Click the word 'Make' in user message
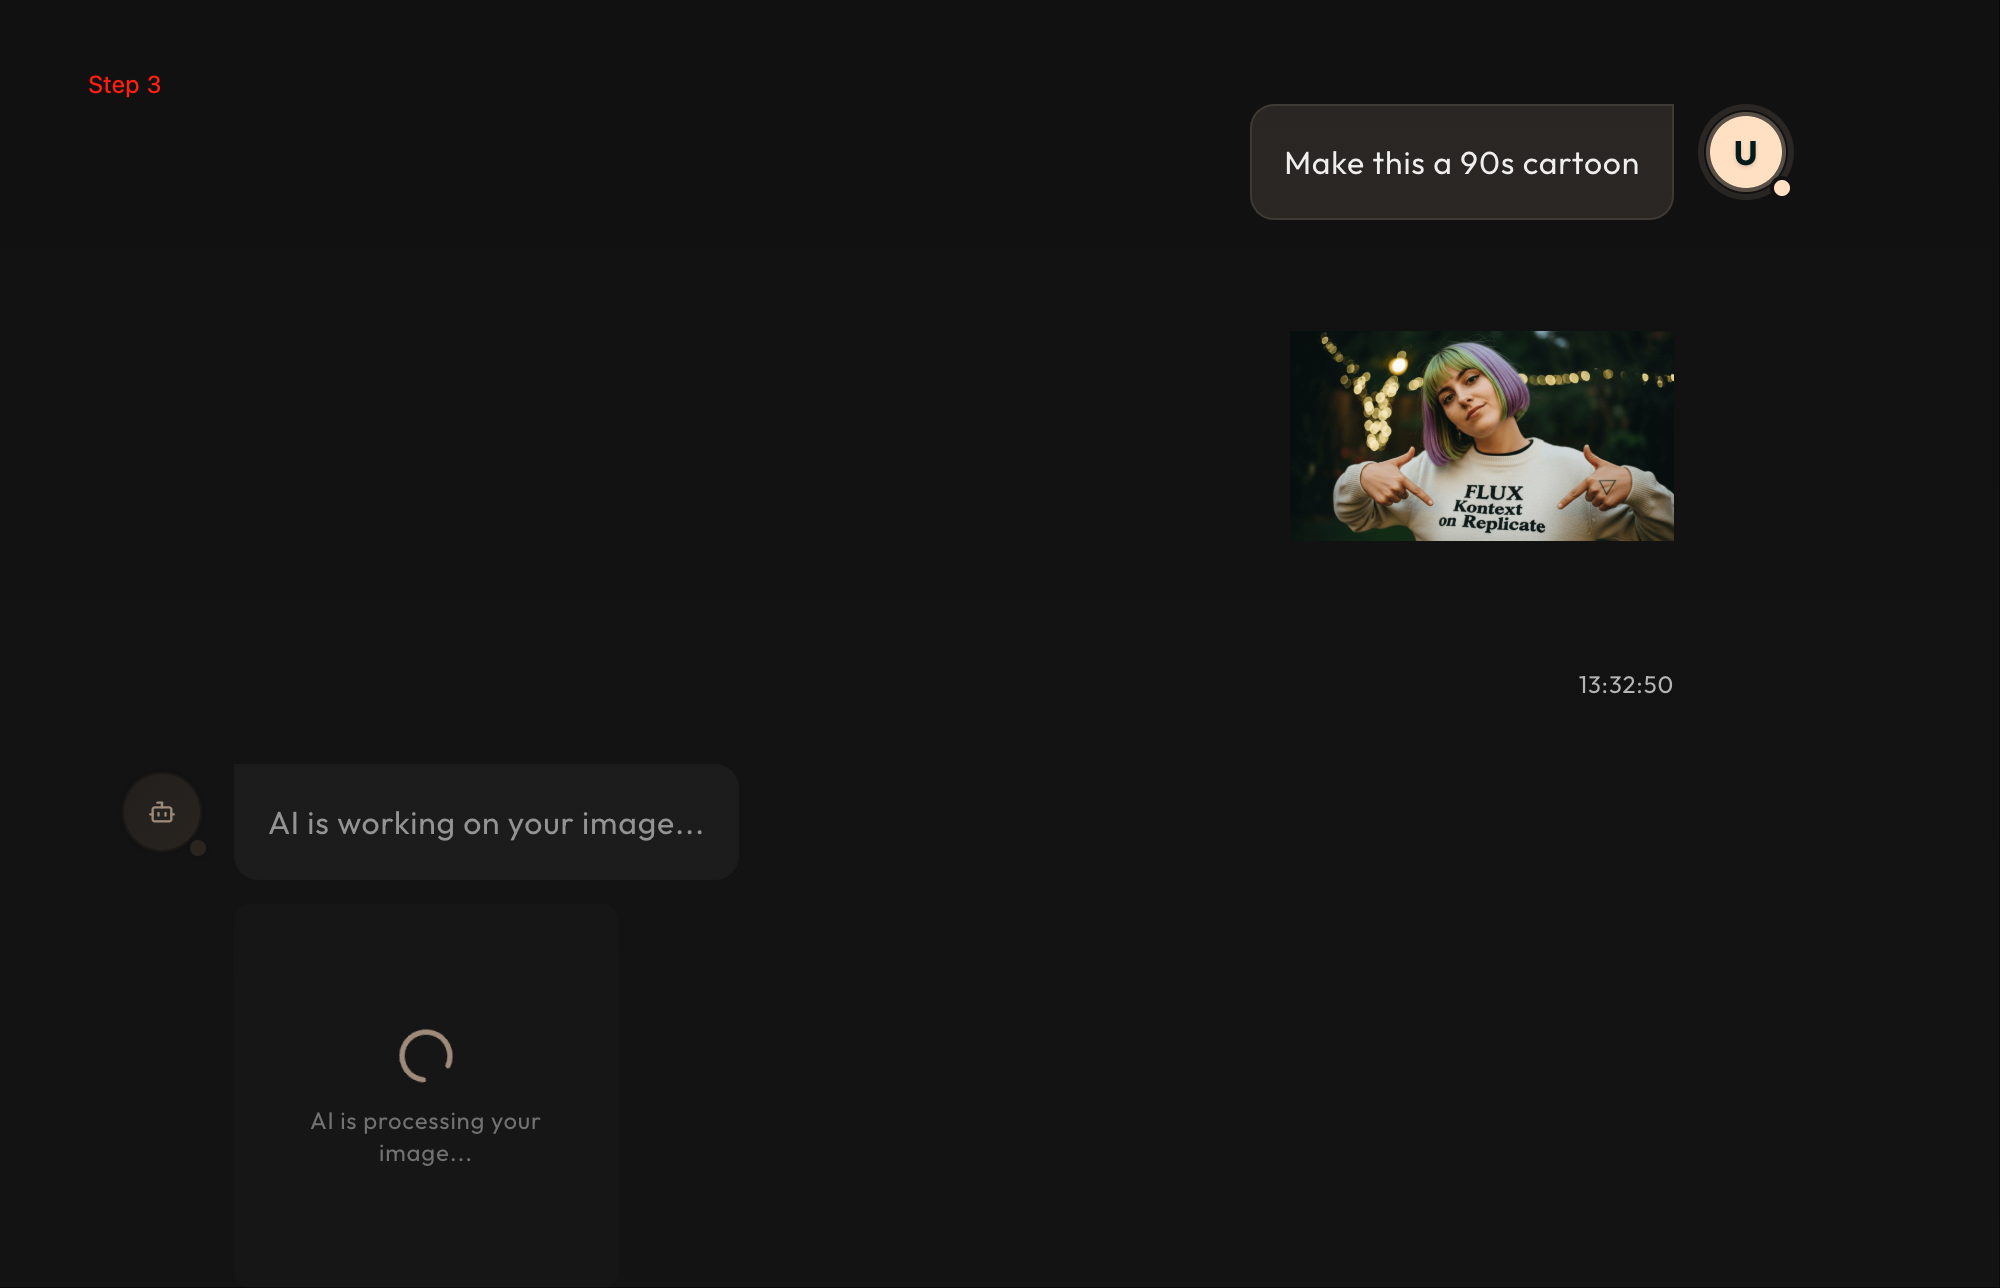The width and height of the screenshot is (2000, 1288). click(1323, 163)
